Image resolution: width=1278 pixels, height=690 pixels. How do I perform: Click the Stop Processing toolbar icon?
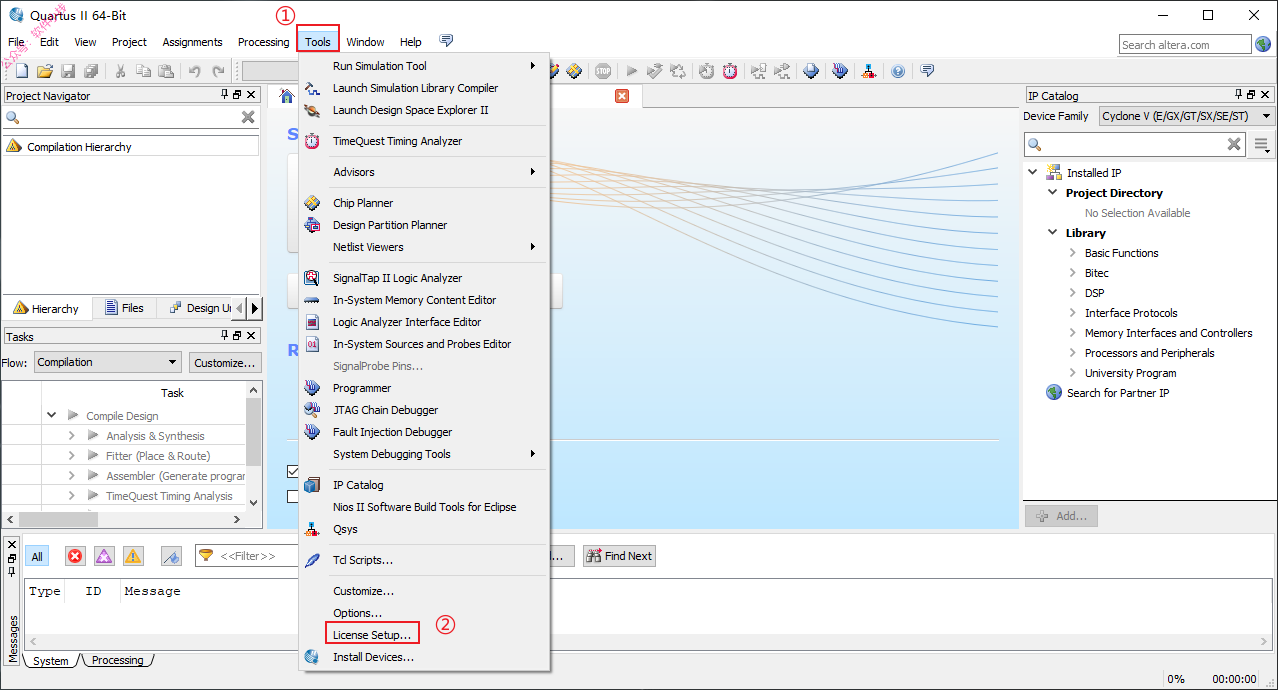click(603, 71)
